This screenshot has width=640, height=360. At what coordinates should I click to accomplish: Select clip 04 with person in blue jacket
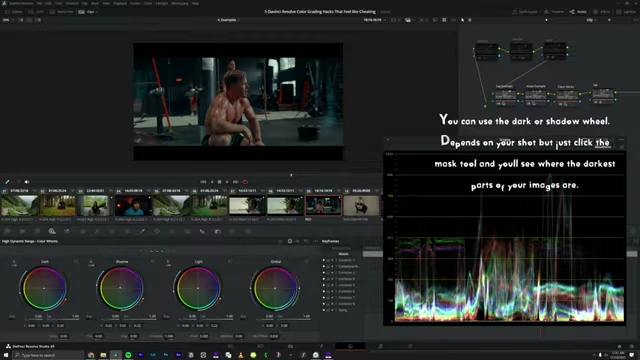pos(133,205)
